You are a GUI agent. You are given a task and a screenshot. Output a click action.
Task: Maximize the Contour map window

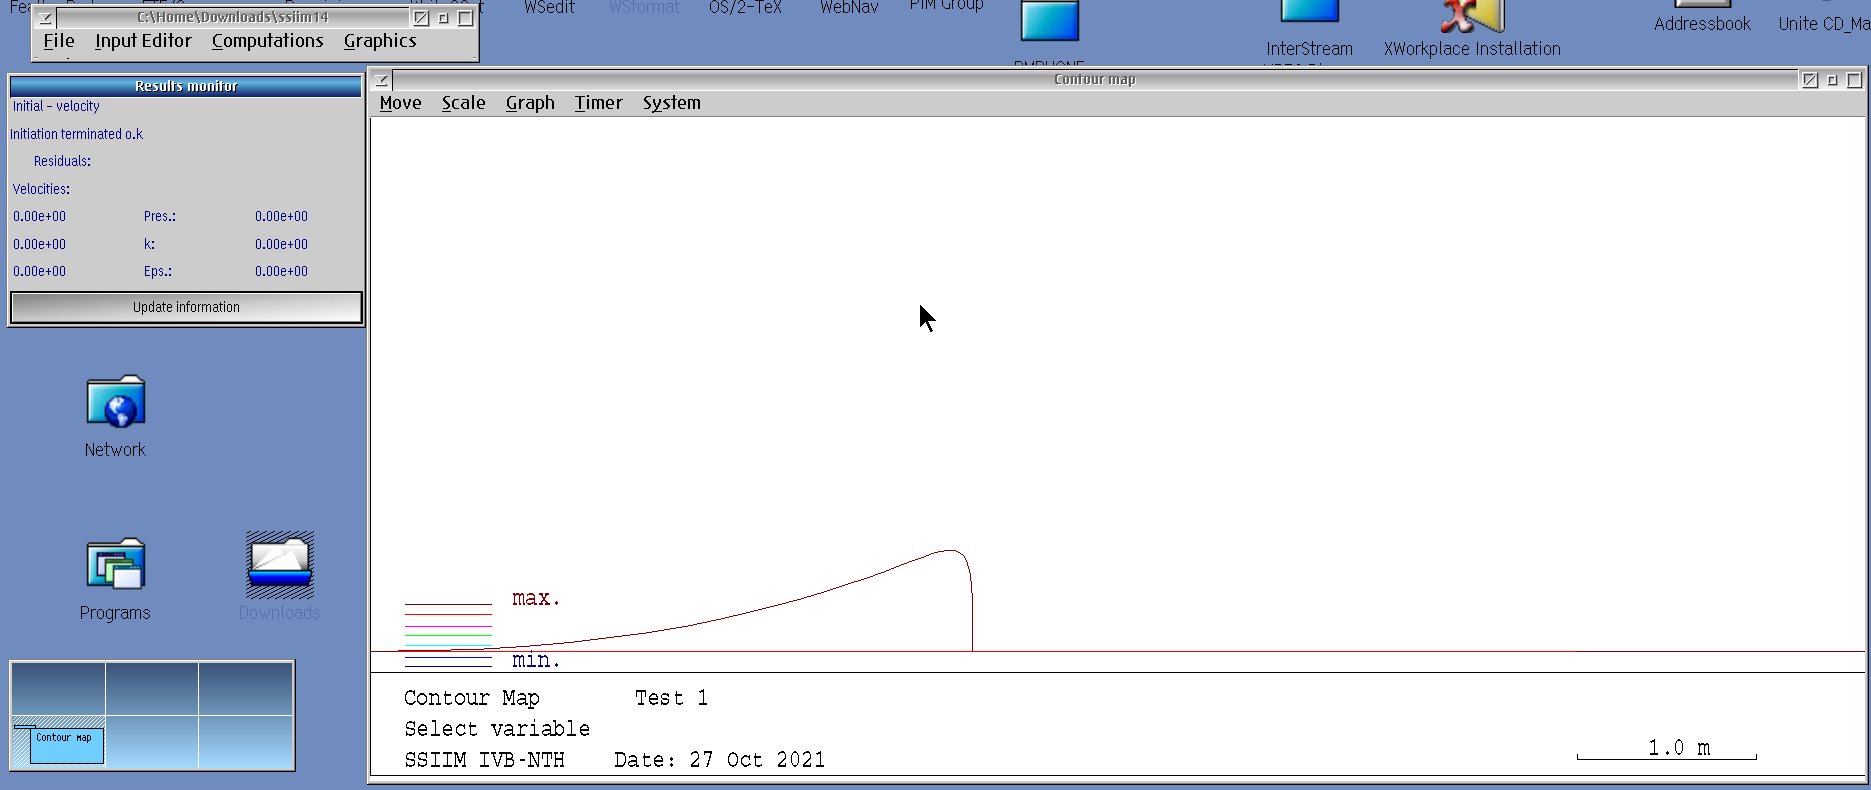coord(1854,80)
